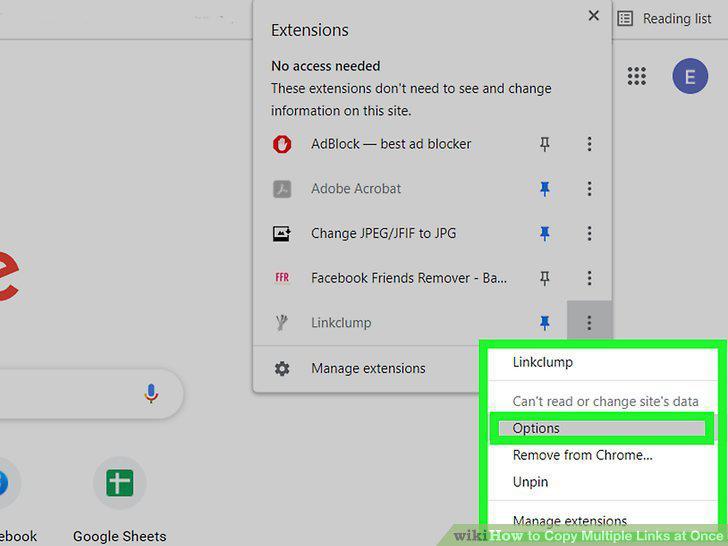The image size is (728, 546).
Task: Select the AdBlock — best ad blocker entry
Action: click(391, 144)
